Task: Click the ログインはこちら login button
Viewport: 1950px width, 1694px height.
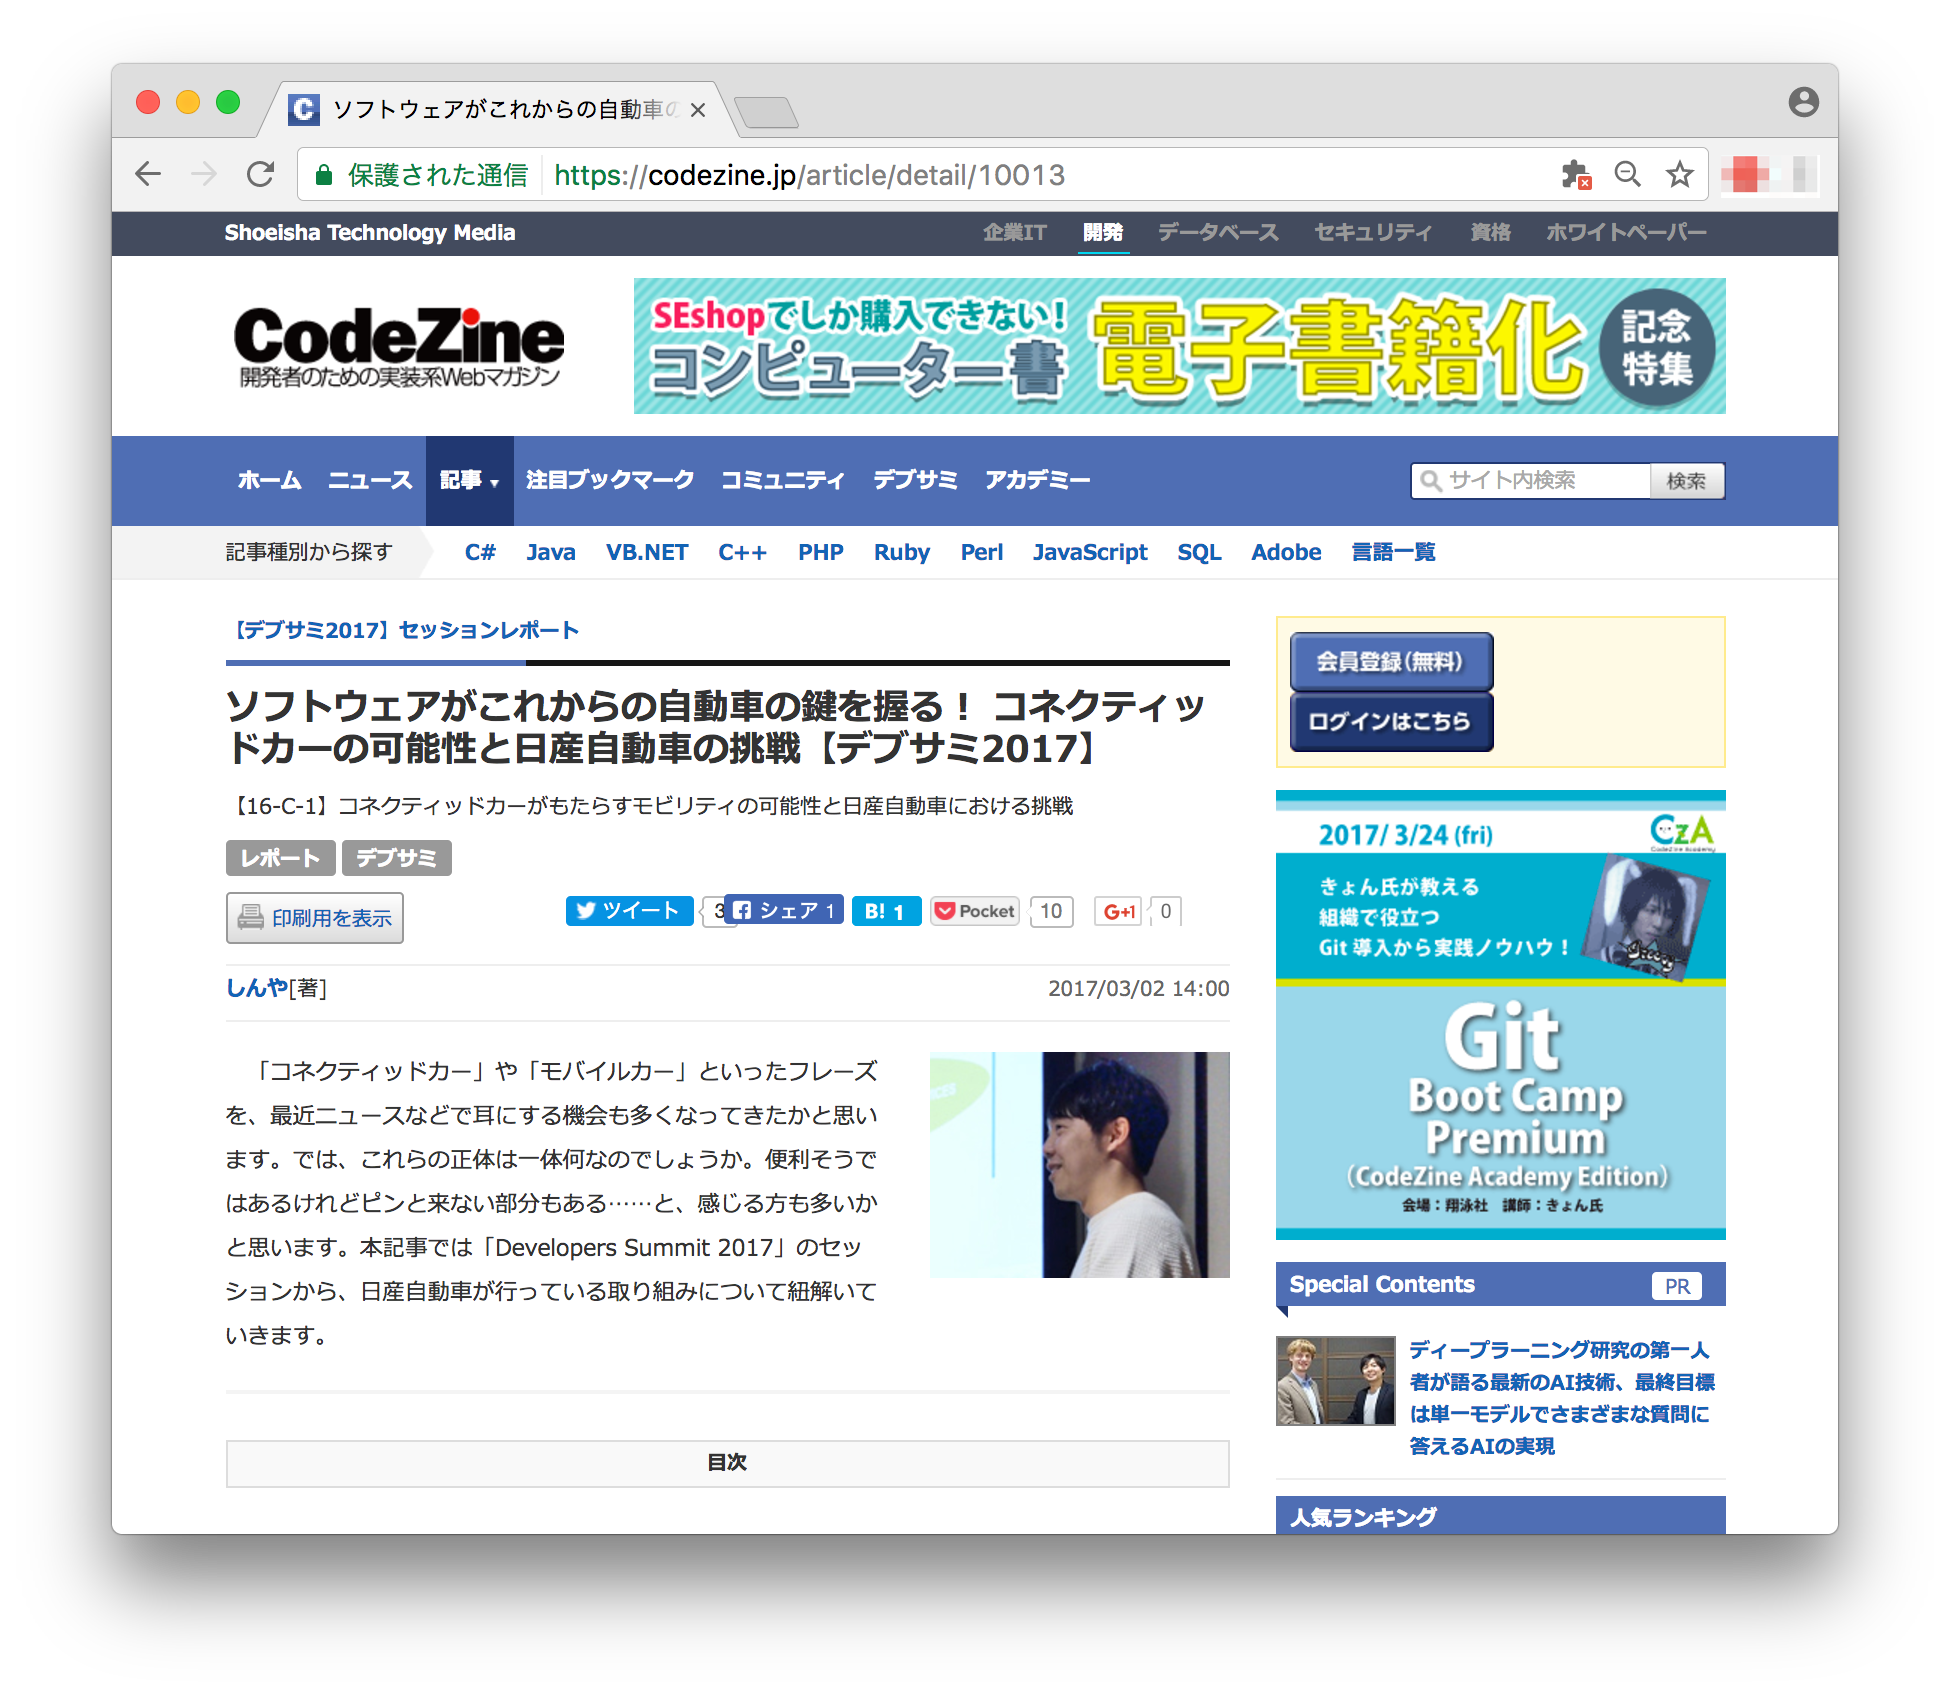Action: click(1390, 722)
